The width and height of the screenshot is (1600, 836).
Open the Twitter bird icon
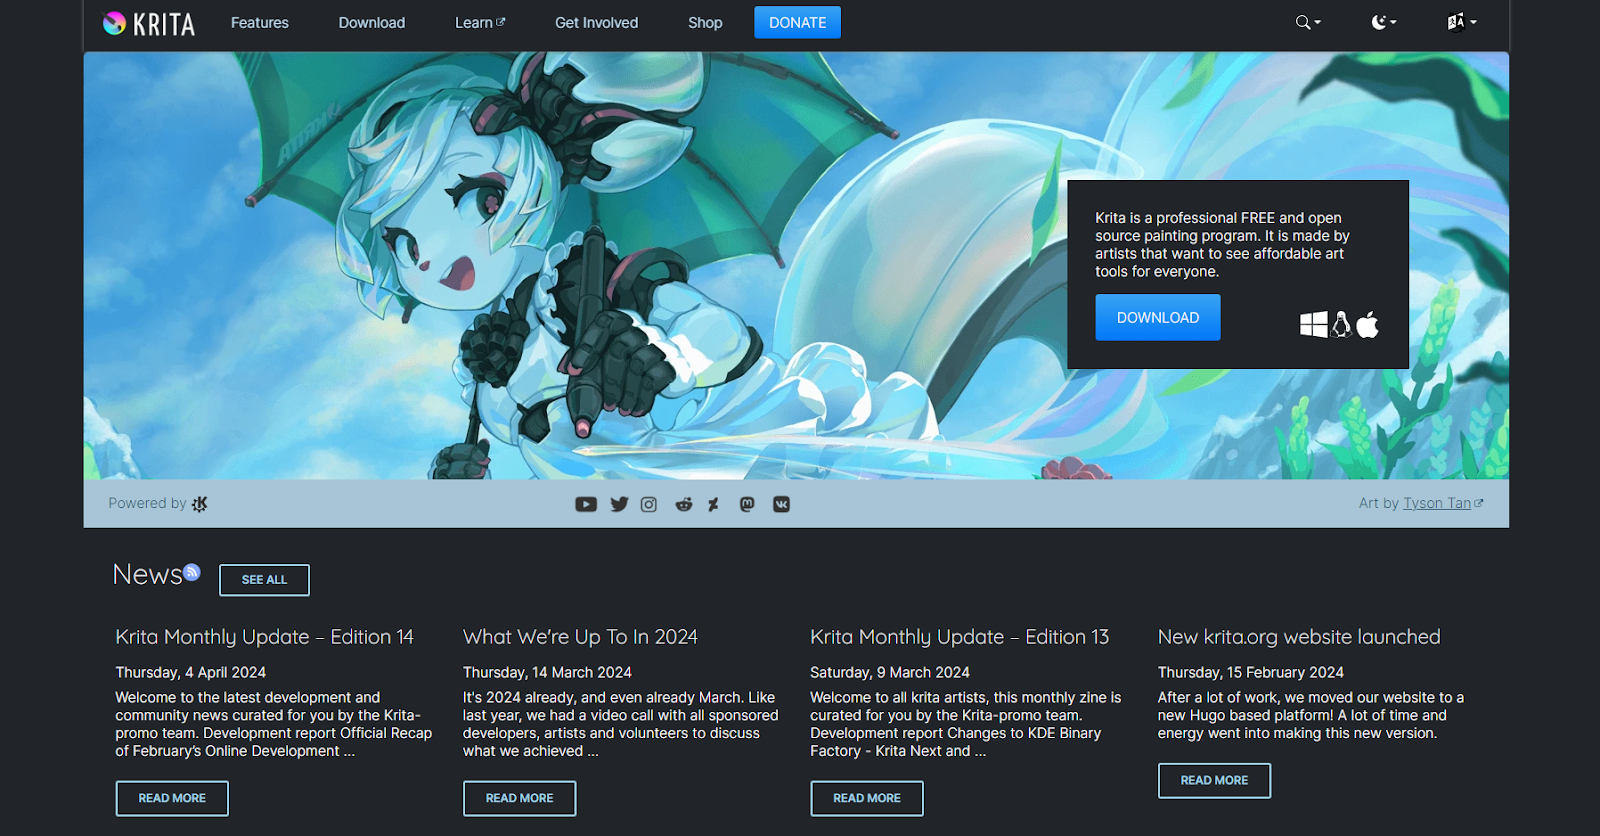619,504
